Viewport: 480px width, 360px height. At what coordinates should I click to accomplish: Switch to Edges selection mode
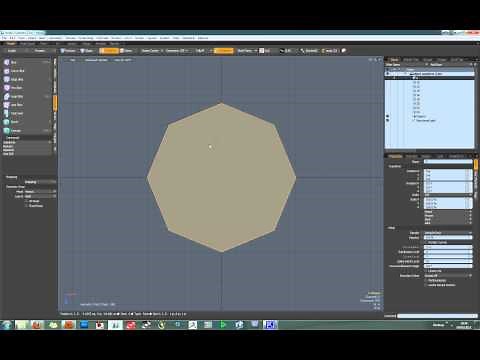tap(87, 51)
